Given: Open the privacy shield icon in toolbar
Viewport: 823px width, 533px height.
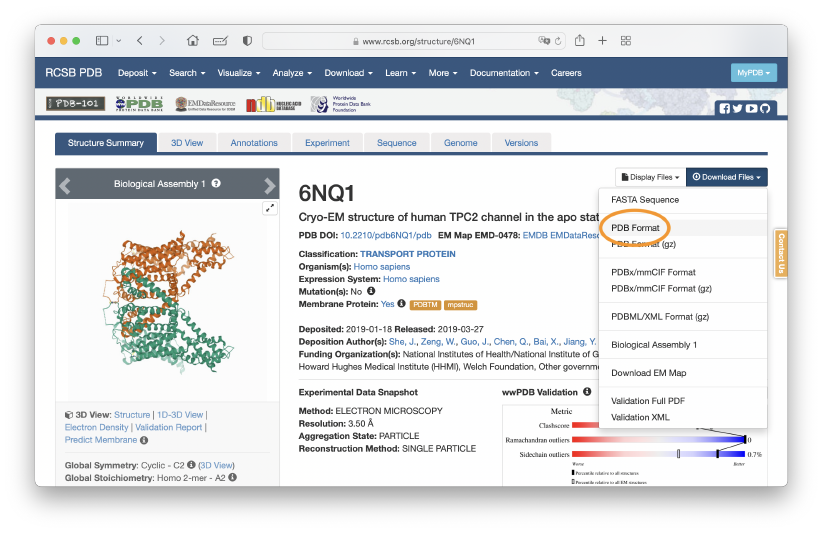Looking at the screenshot, I should coord(247,40).
